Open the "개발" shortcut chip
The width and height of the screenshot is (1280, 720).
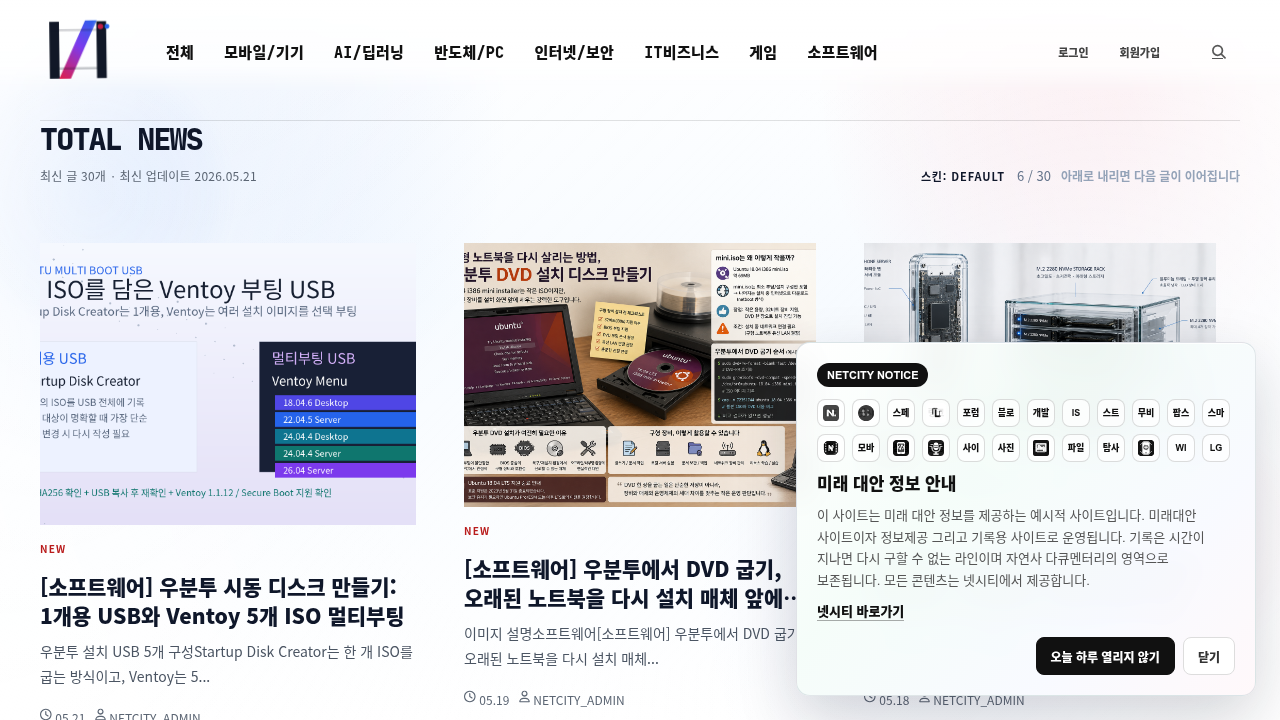[x=1041, y=413]
